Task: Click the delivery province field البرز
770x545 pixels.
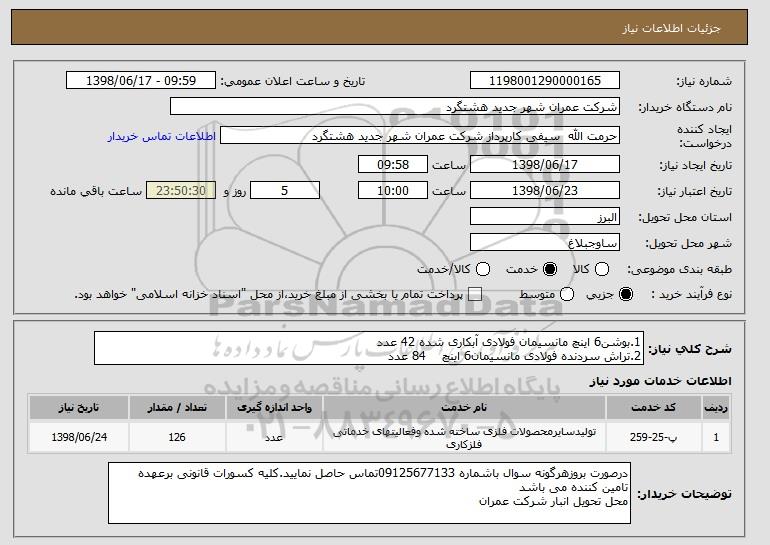Action: point(545,217)
